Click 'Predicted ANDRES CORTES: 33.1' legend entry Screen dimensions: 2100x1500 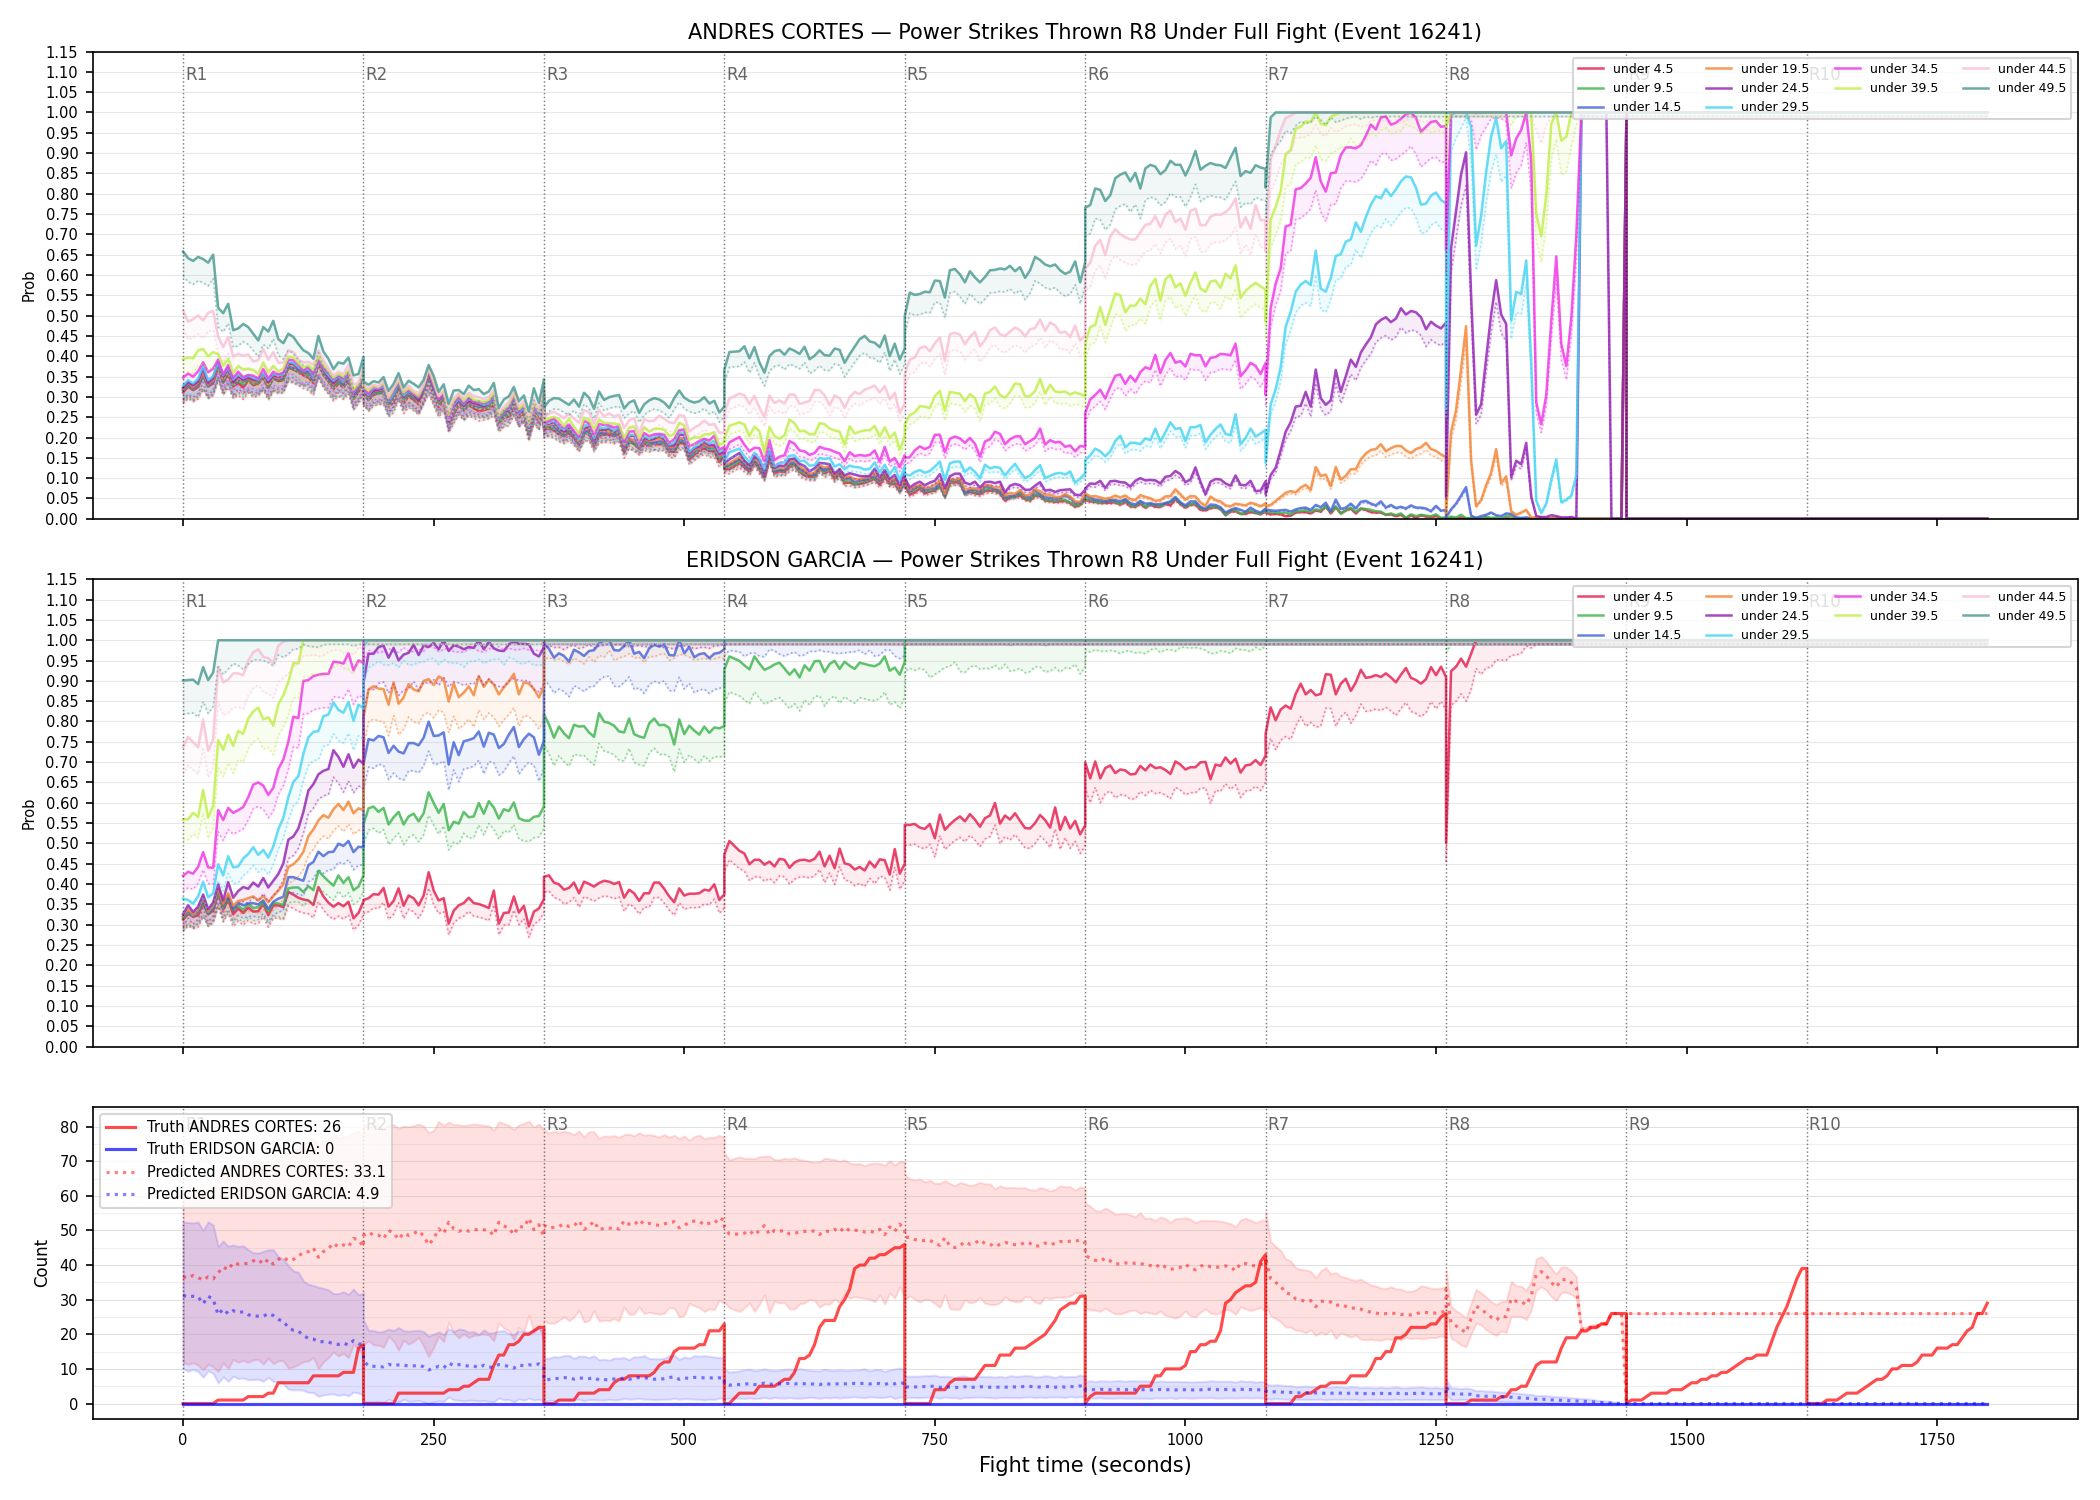(x=245, y=1172)
